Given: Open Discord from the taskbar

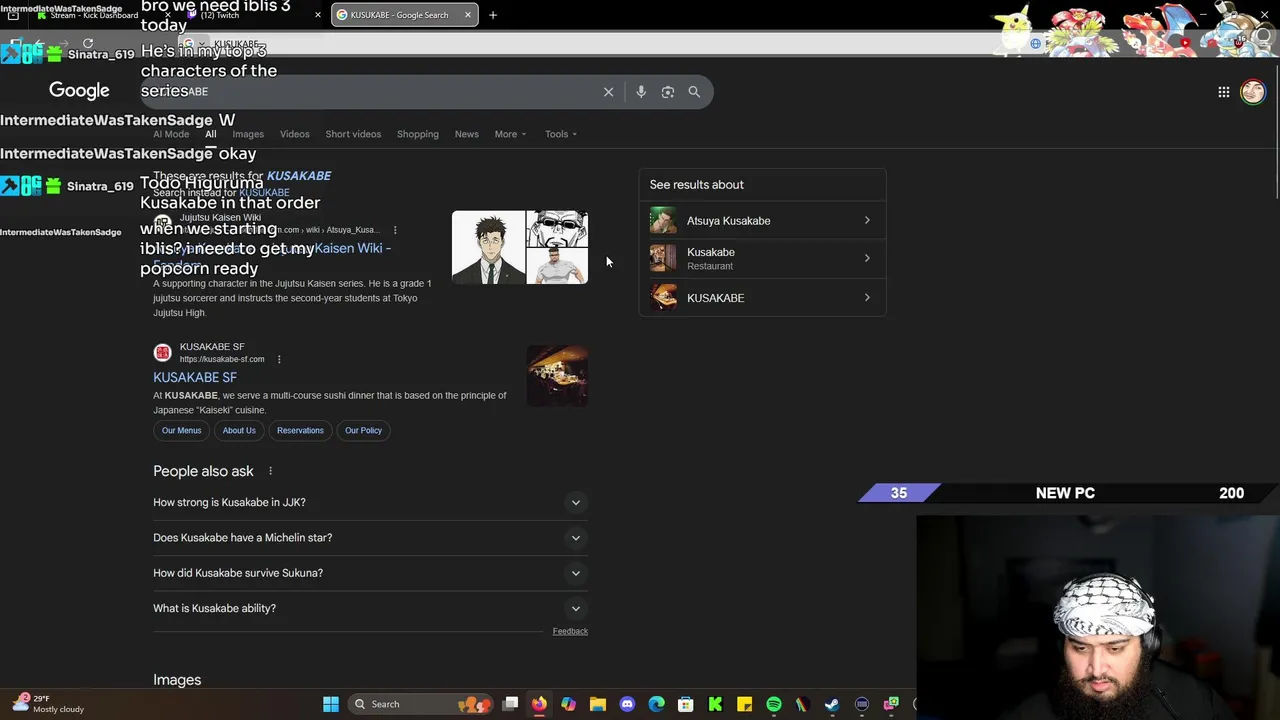Looking at the screenshot, I should pos(627,704).
